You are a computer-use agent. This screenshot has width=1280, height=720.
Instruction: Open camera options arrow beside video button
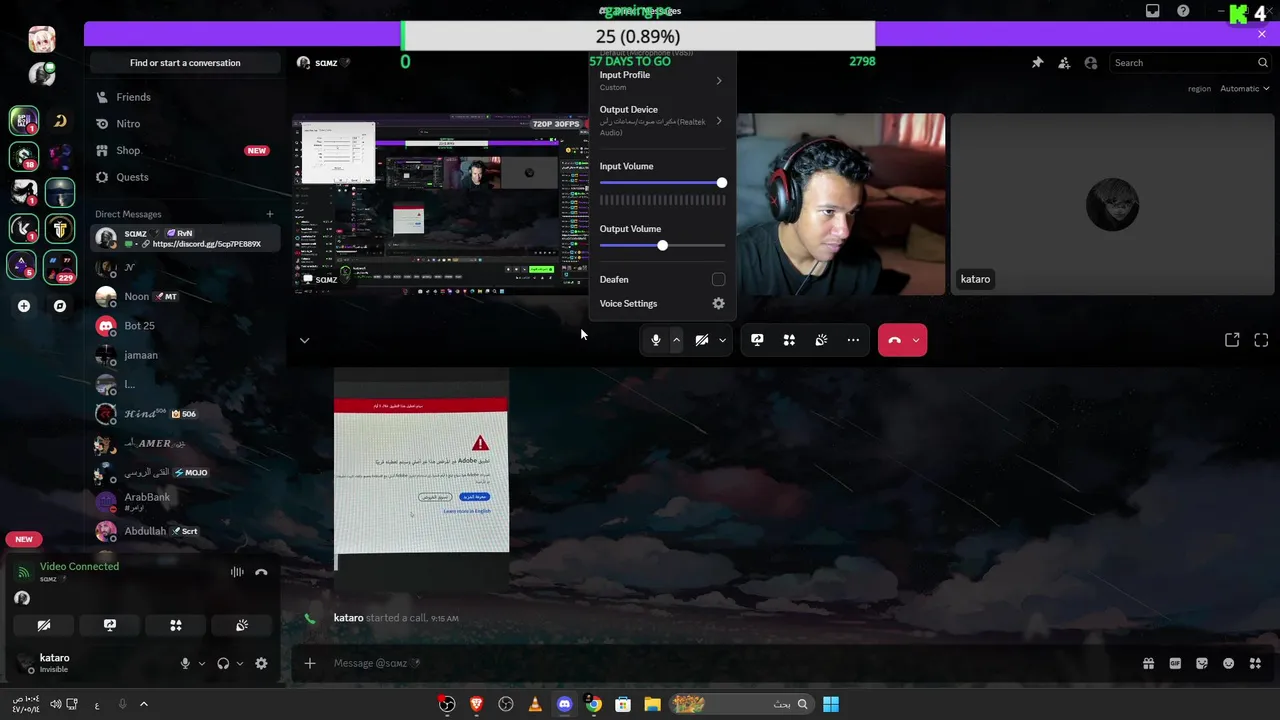tap(722, 340)
